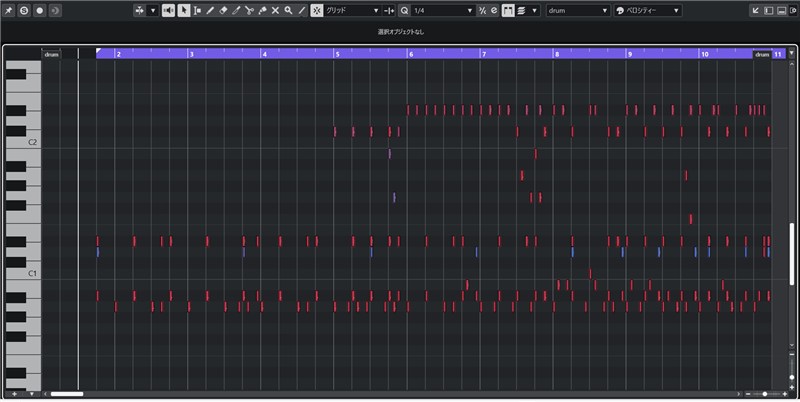800x402 pixels.
Task: Toggle Acoustic Feedback speaker icon
Action: [x=168, y=10]
